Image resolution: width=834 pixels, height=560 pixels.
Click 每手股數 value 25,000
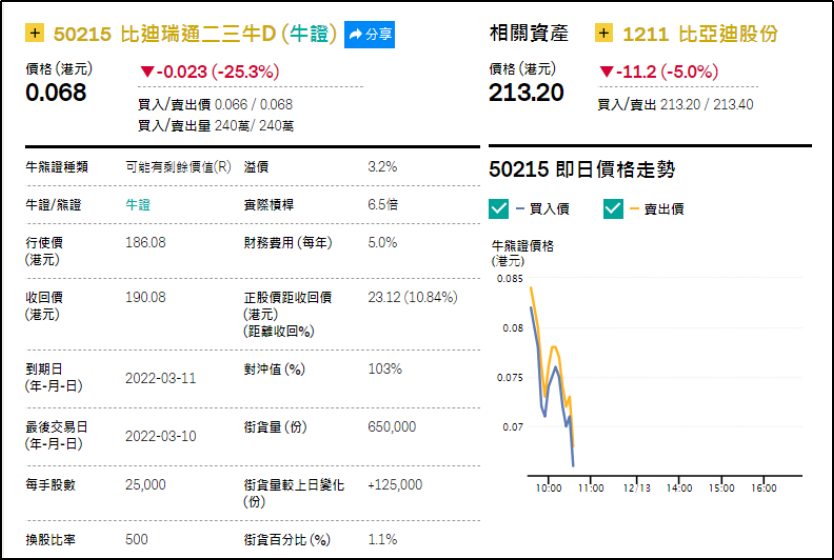point(146,485)
